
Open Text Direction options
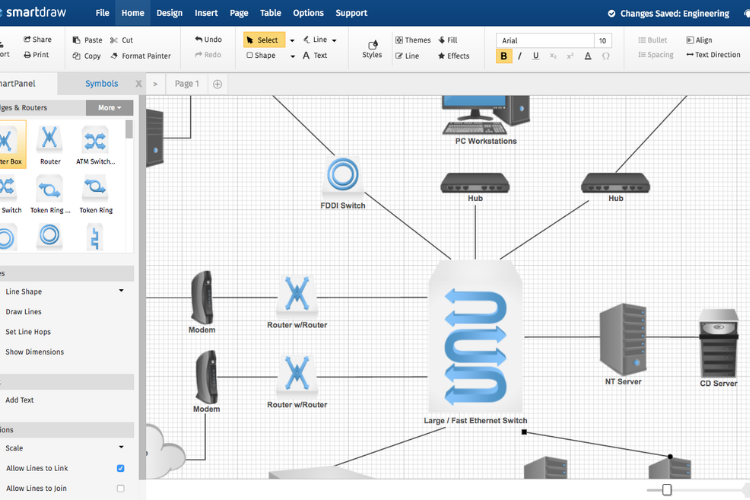(713, 55)
